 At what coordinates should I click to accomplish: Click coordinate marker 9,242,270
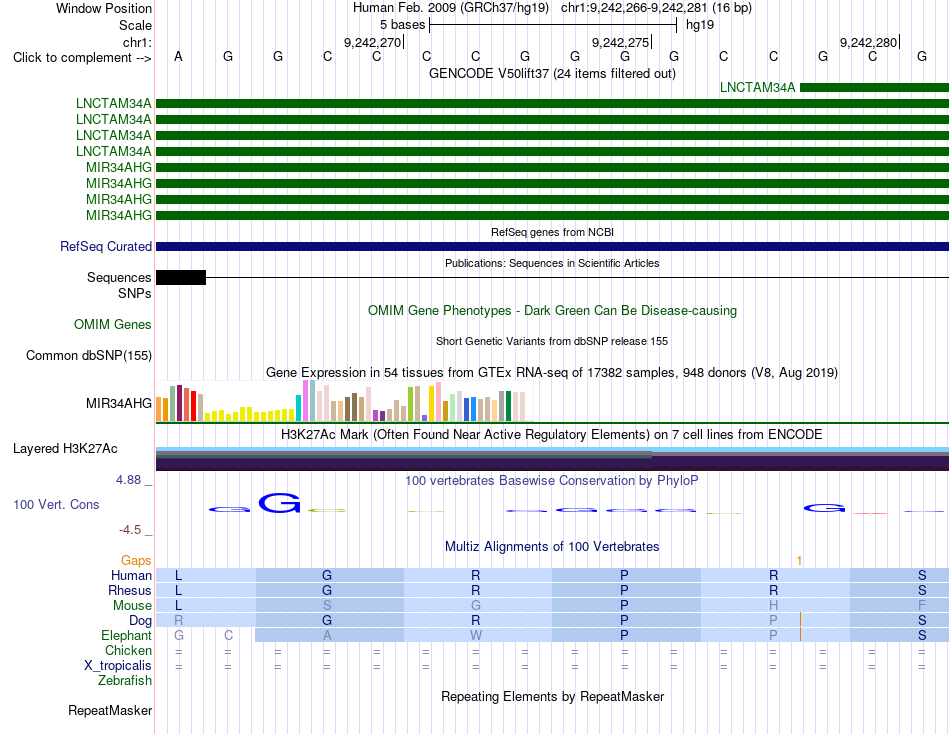[x=373, y=42]
